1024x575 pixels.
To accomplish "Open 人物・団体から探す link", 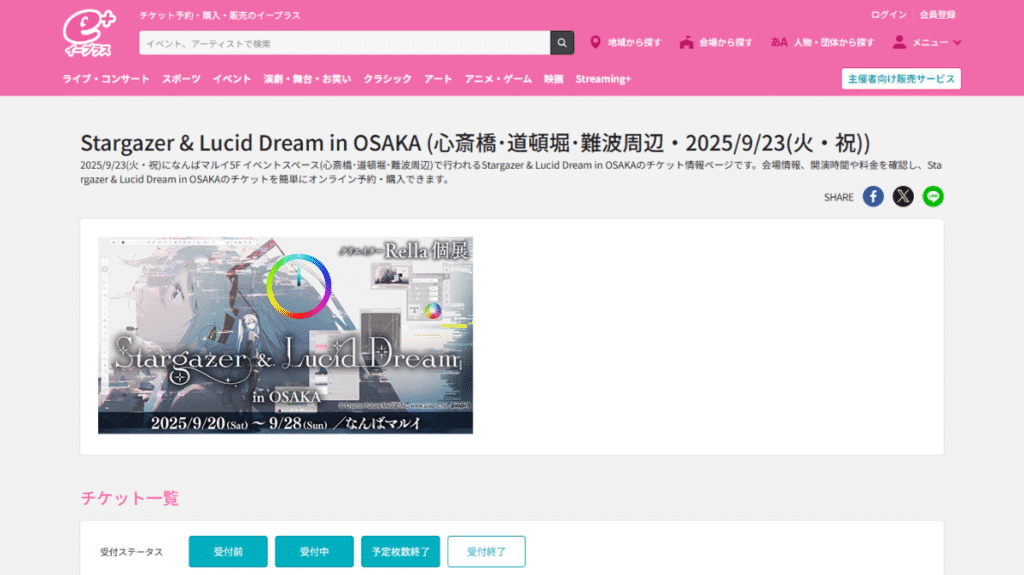I will 833,42.
